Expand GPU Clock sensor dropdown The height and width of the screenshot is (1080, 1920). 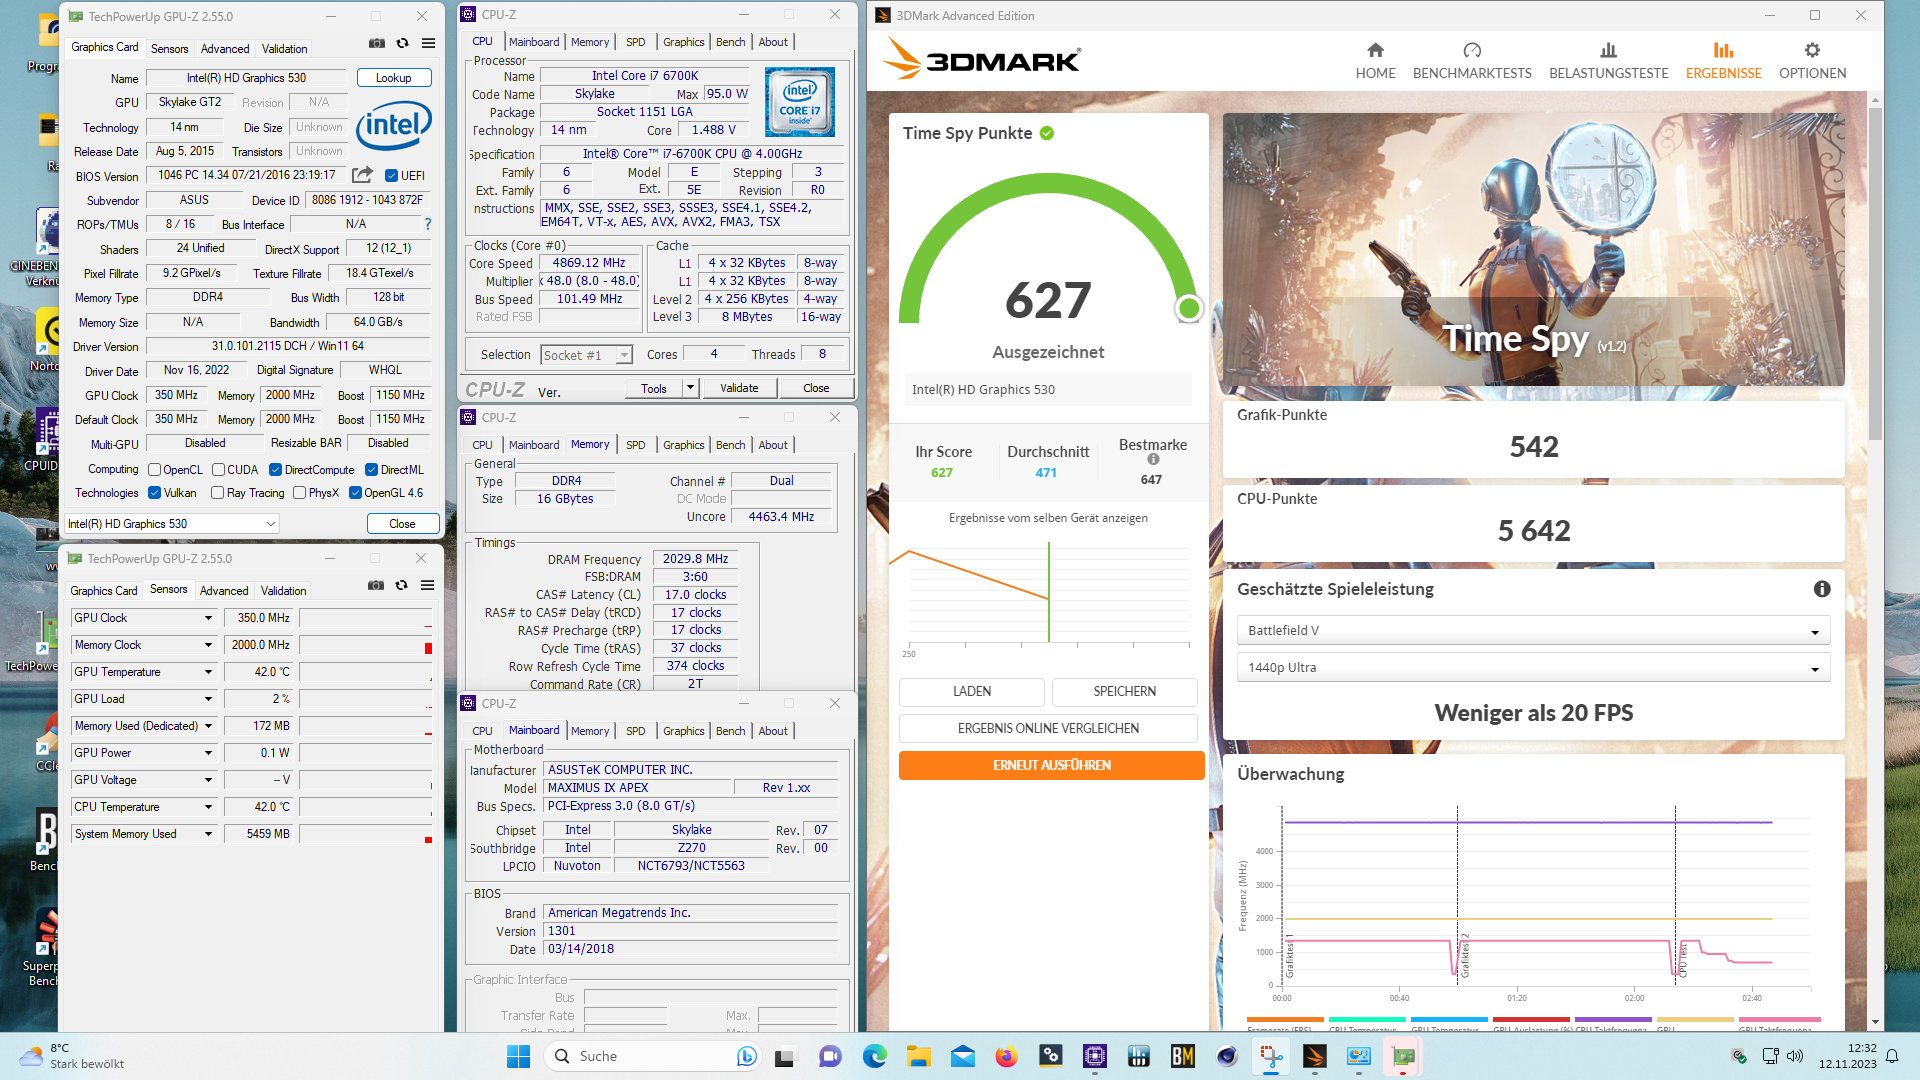208,618
